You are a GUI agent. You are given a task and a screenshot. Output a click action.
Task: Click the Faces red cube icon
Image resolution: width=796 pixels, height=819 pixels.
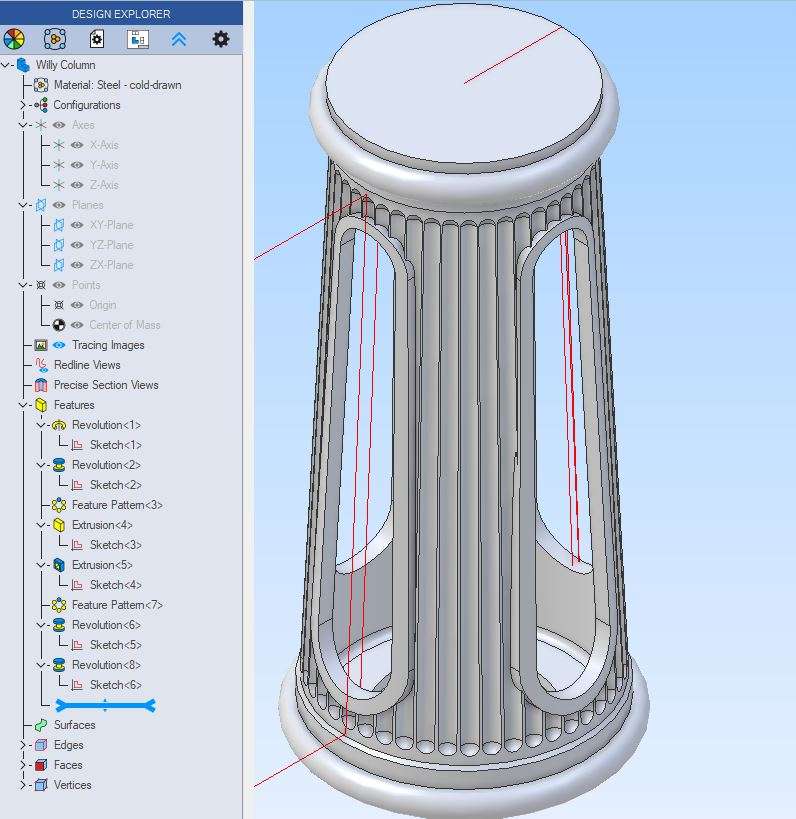click(41, 765)
